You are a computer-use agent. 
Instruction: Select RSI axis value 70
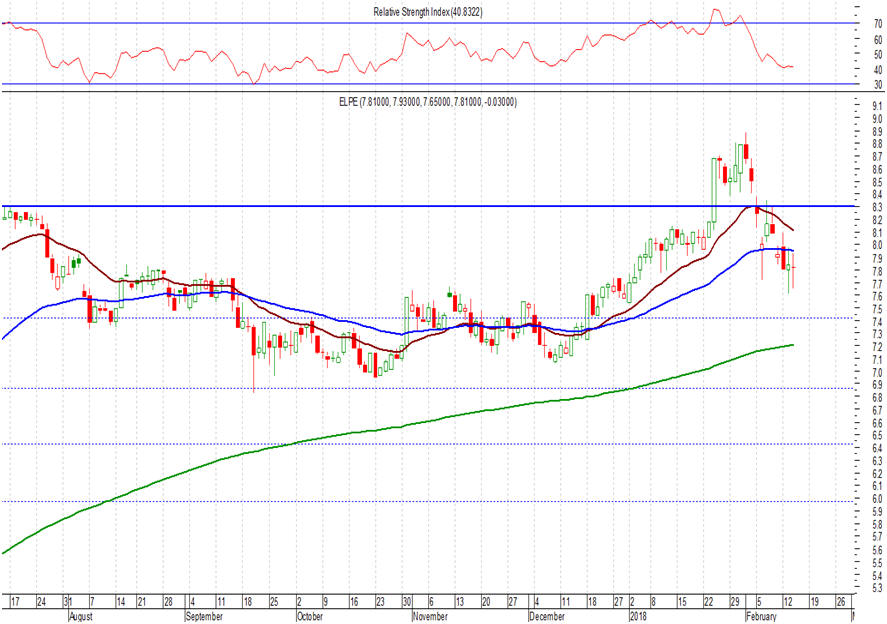click(x=878, y=24)
